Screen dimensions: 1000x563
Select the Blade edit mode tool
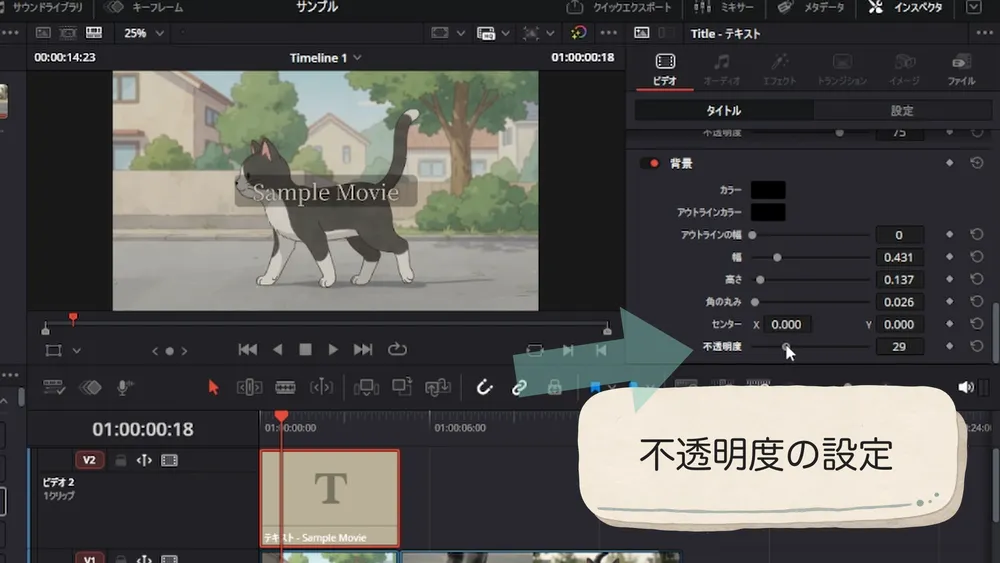coord(285,387)
